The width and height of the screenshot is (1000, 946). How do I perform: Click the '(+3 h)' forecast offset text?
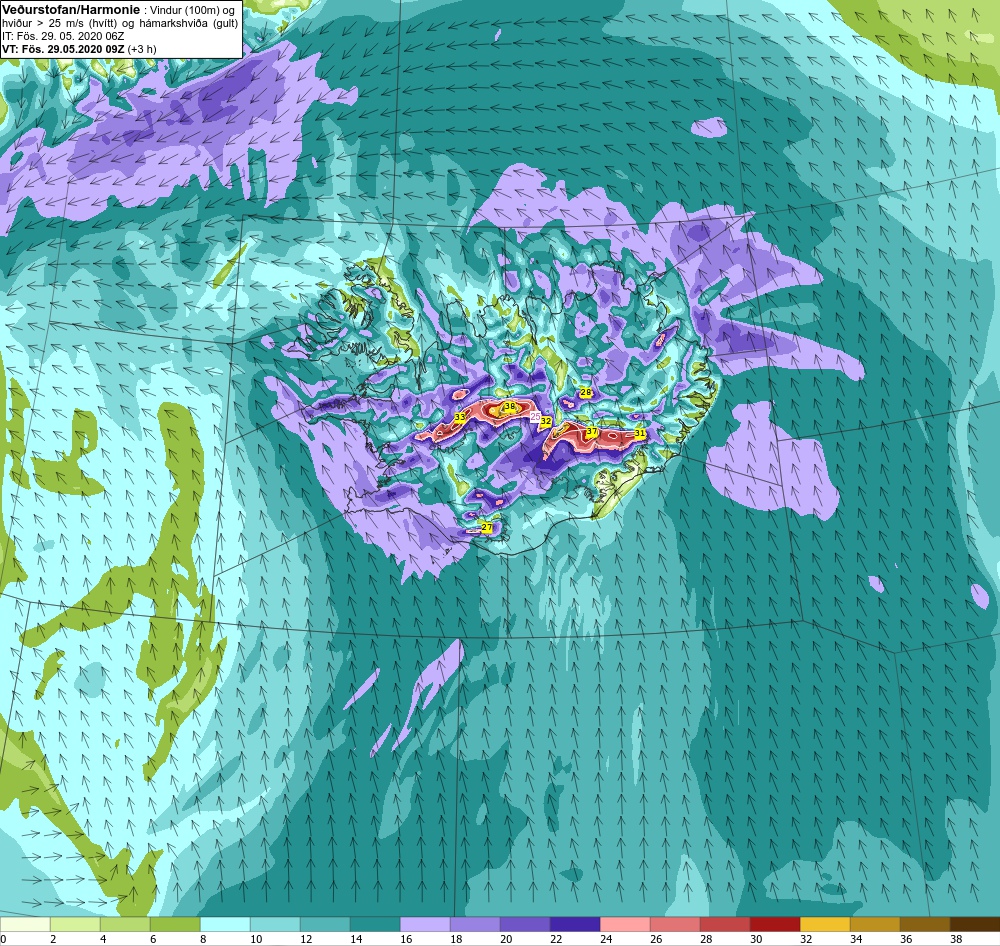click(x=142, y=49)
